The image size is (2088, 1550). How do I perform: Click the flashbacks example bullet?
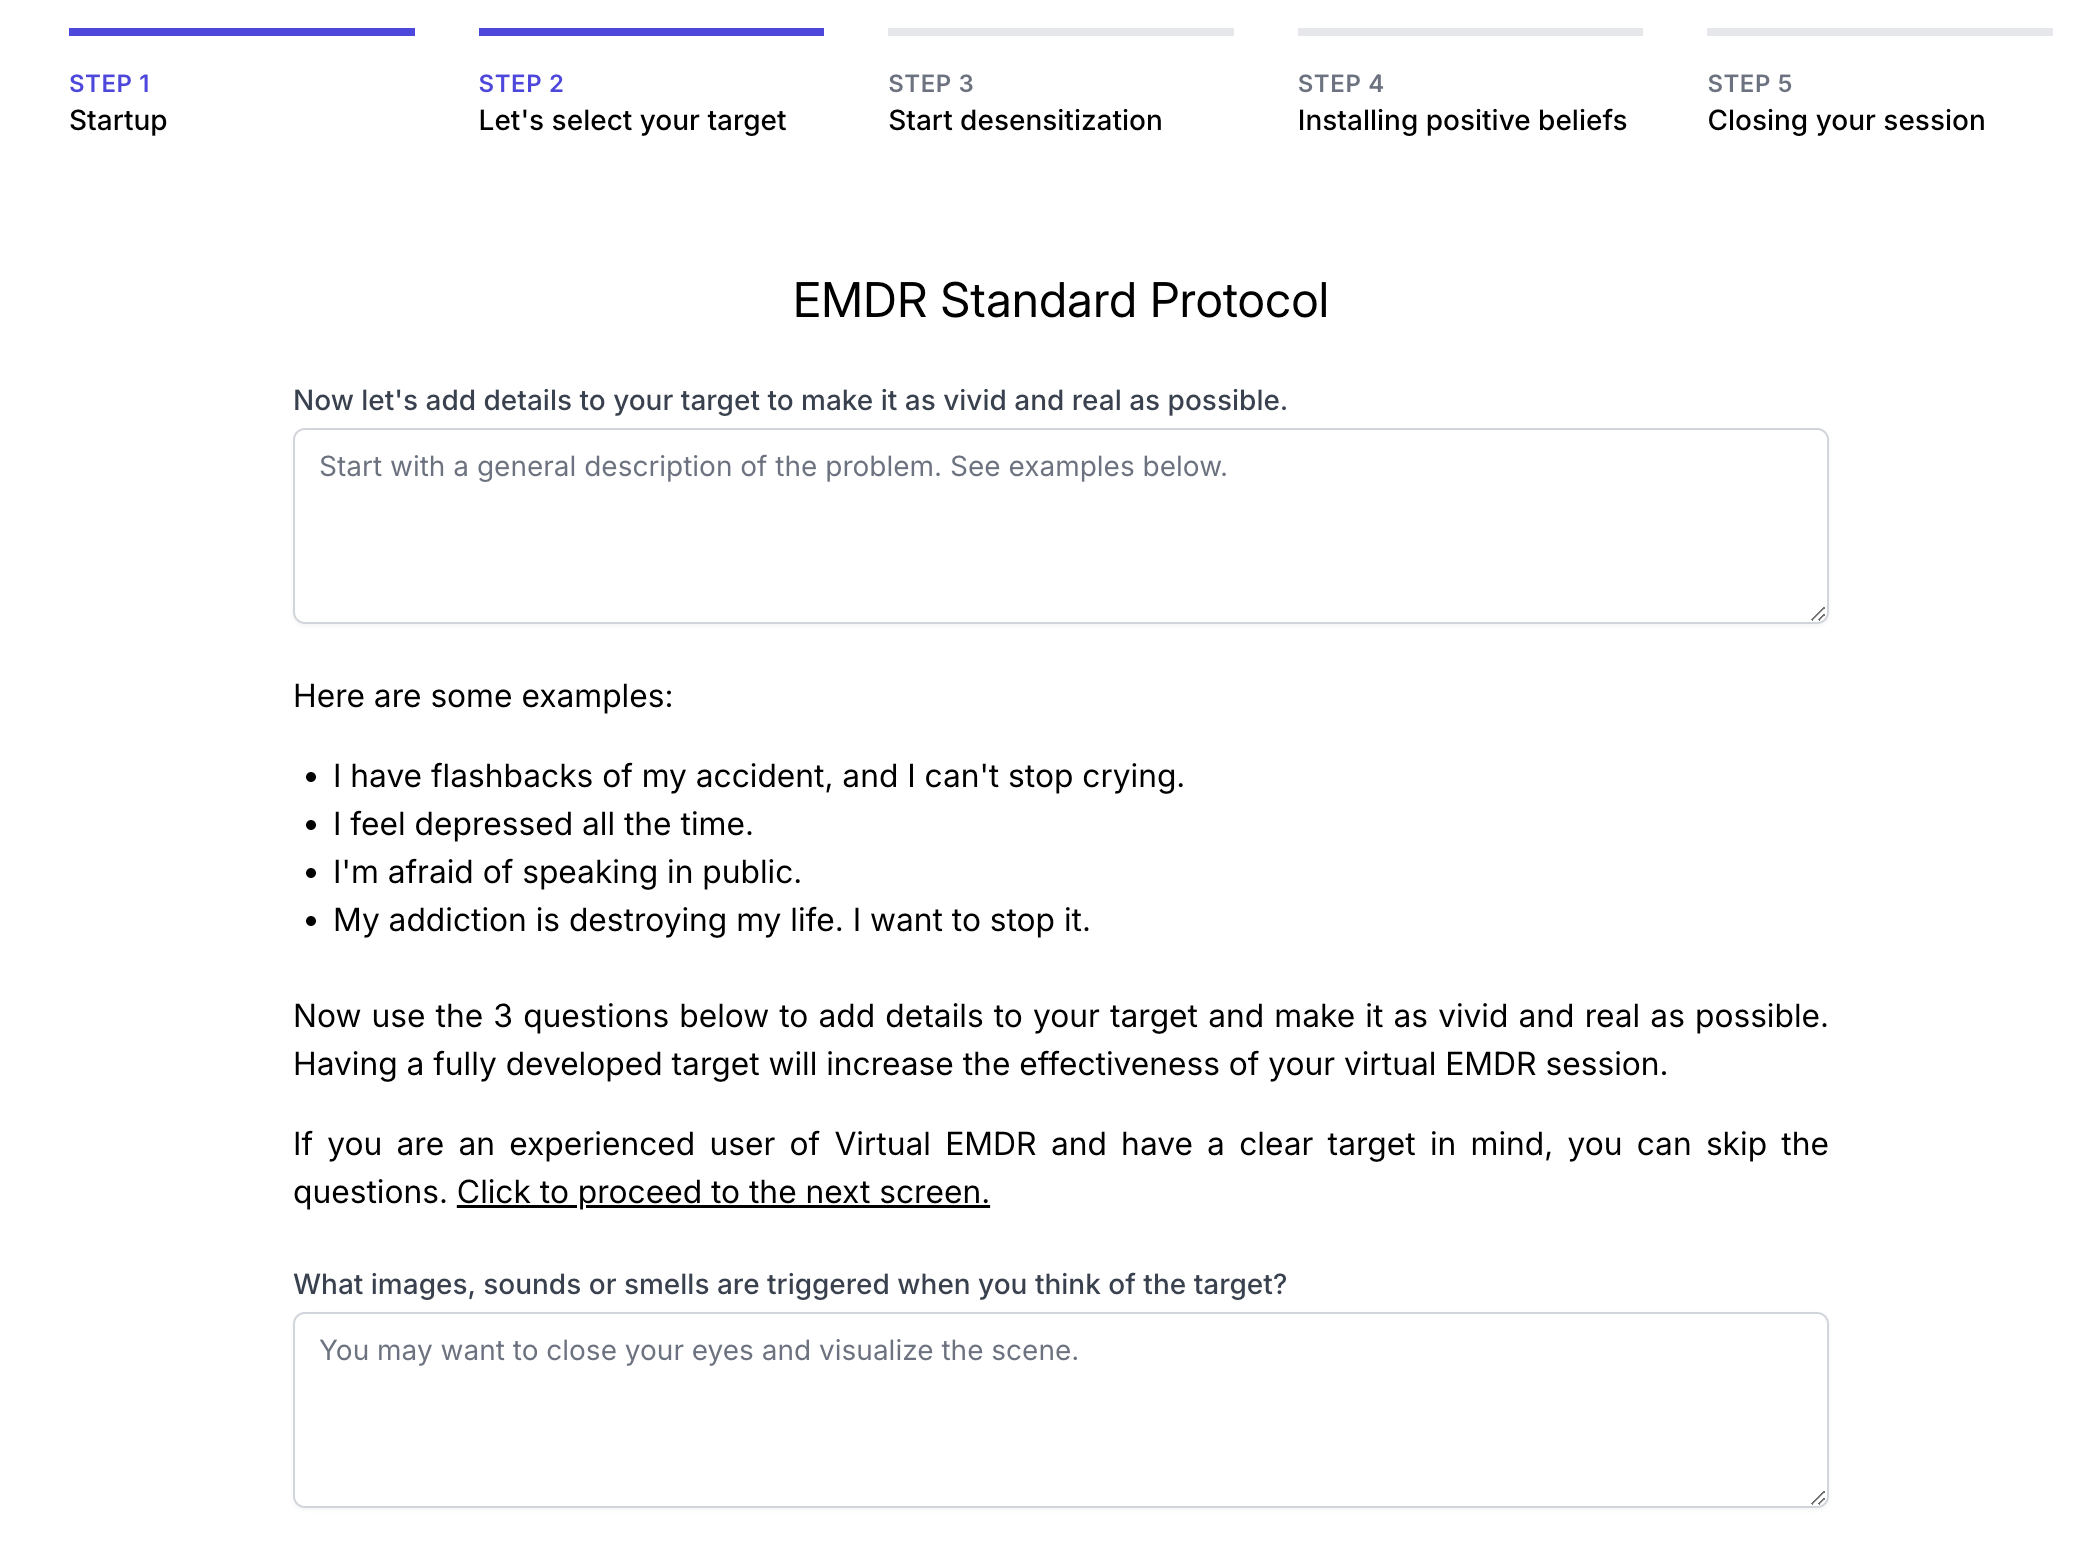coord(758,775)
